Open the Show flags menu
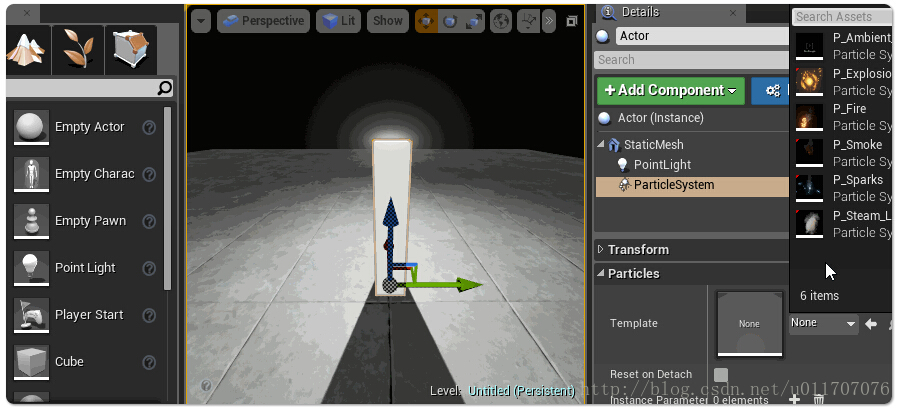Screen dimensions: 901x409 (x=388, y=21)
